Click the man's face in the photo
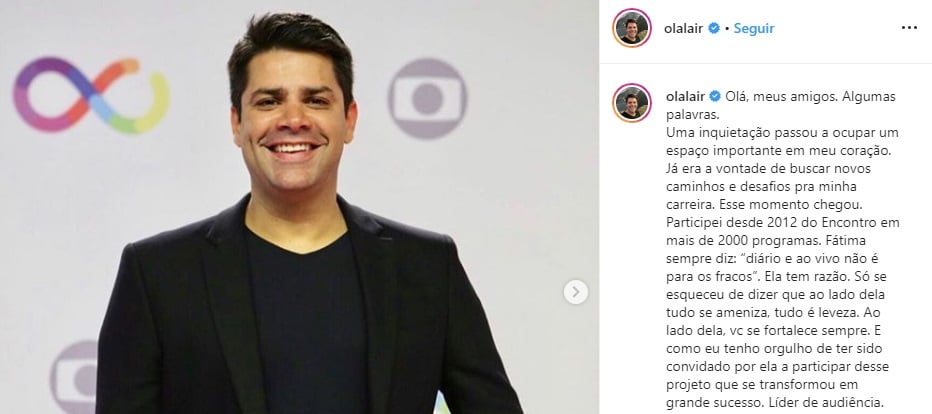932x414 pixels. tap(292, 125)
